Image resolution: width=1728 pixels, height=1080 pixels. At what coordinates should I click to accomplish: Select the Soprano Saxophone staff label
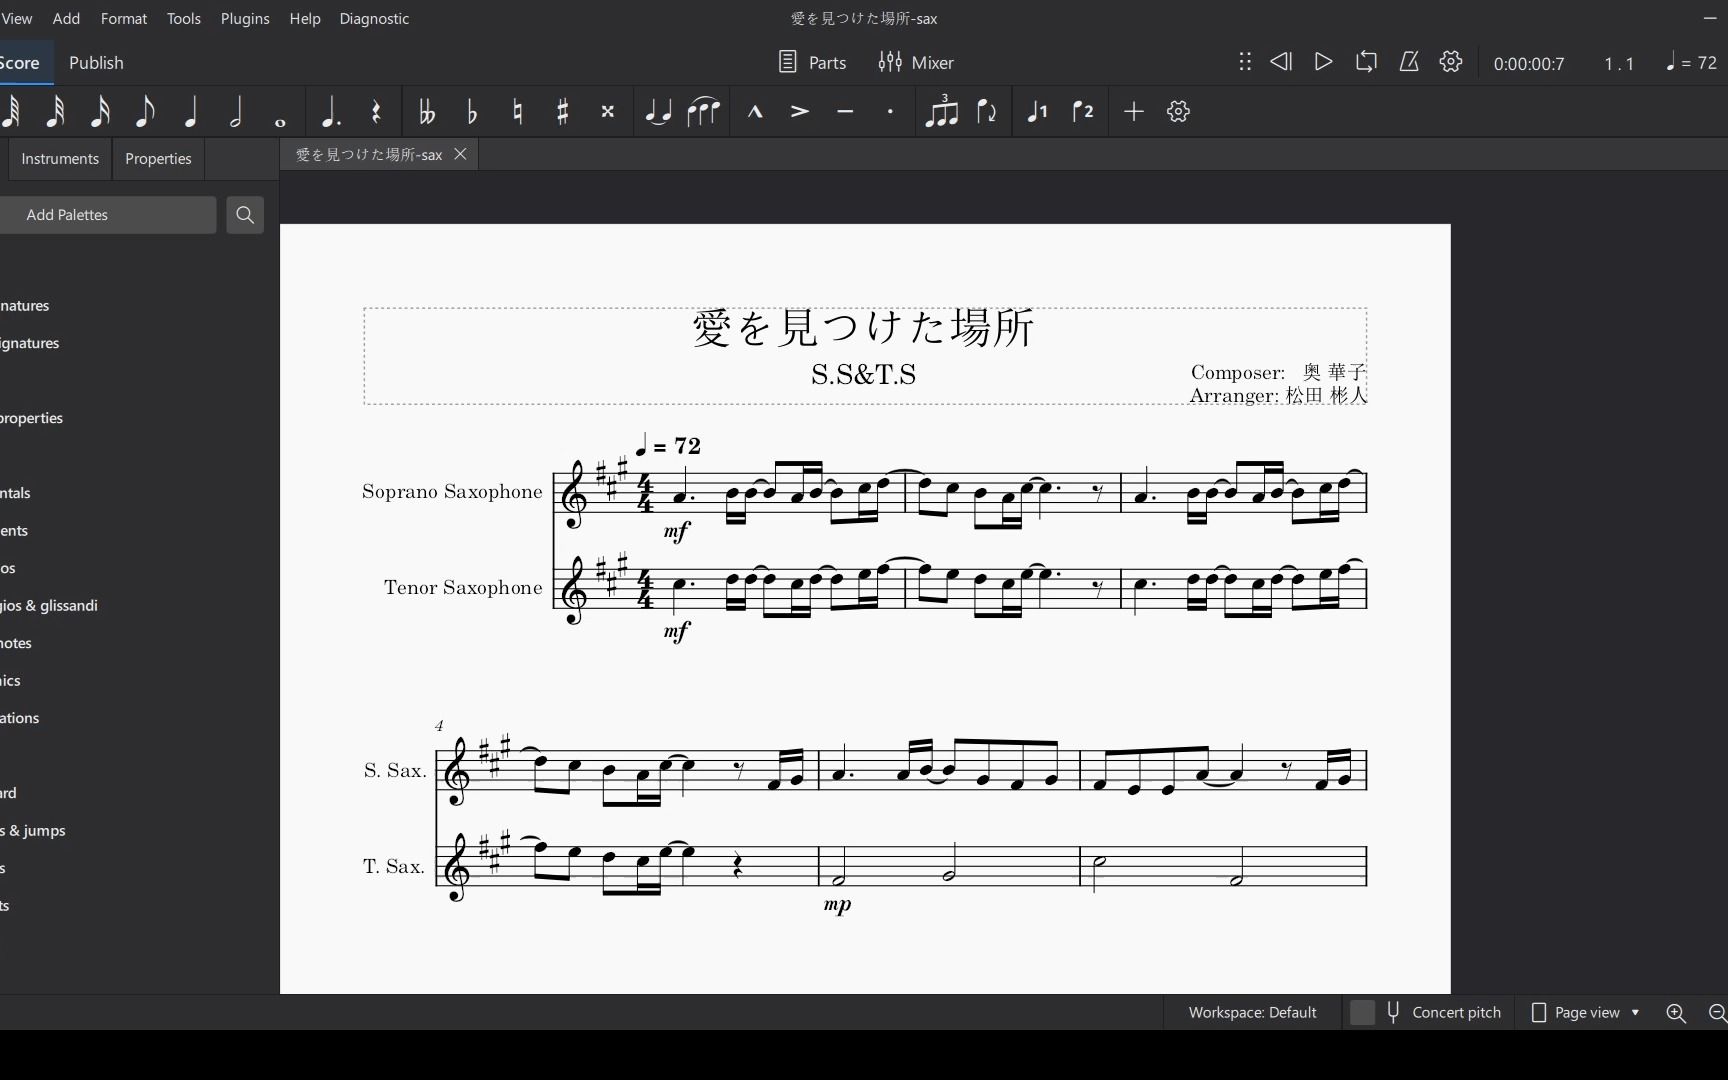(x=452, y=491)
